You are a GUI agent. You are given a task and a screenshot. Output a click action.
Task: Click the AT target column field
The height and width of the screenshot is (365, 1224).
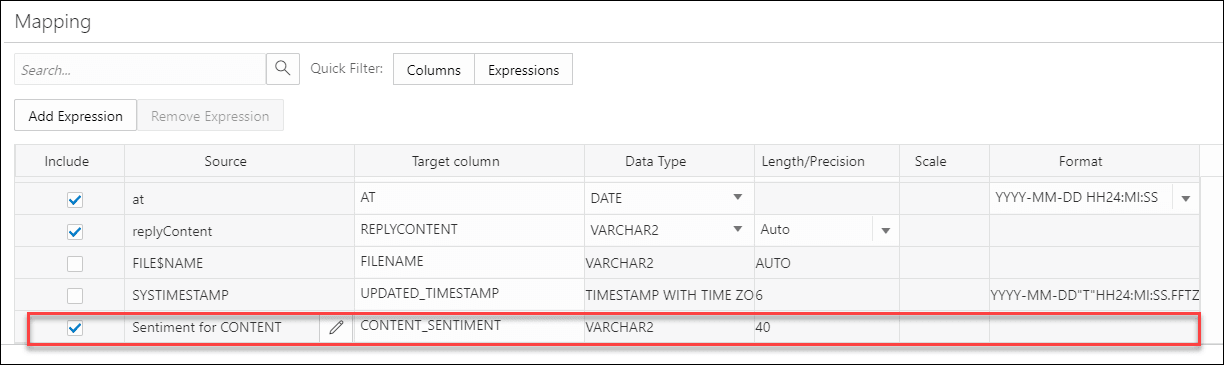click(469, 198)
